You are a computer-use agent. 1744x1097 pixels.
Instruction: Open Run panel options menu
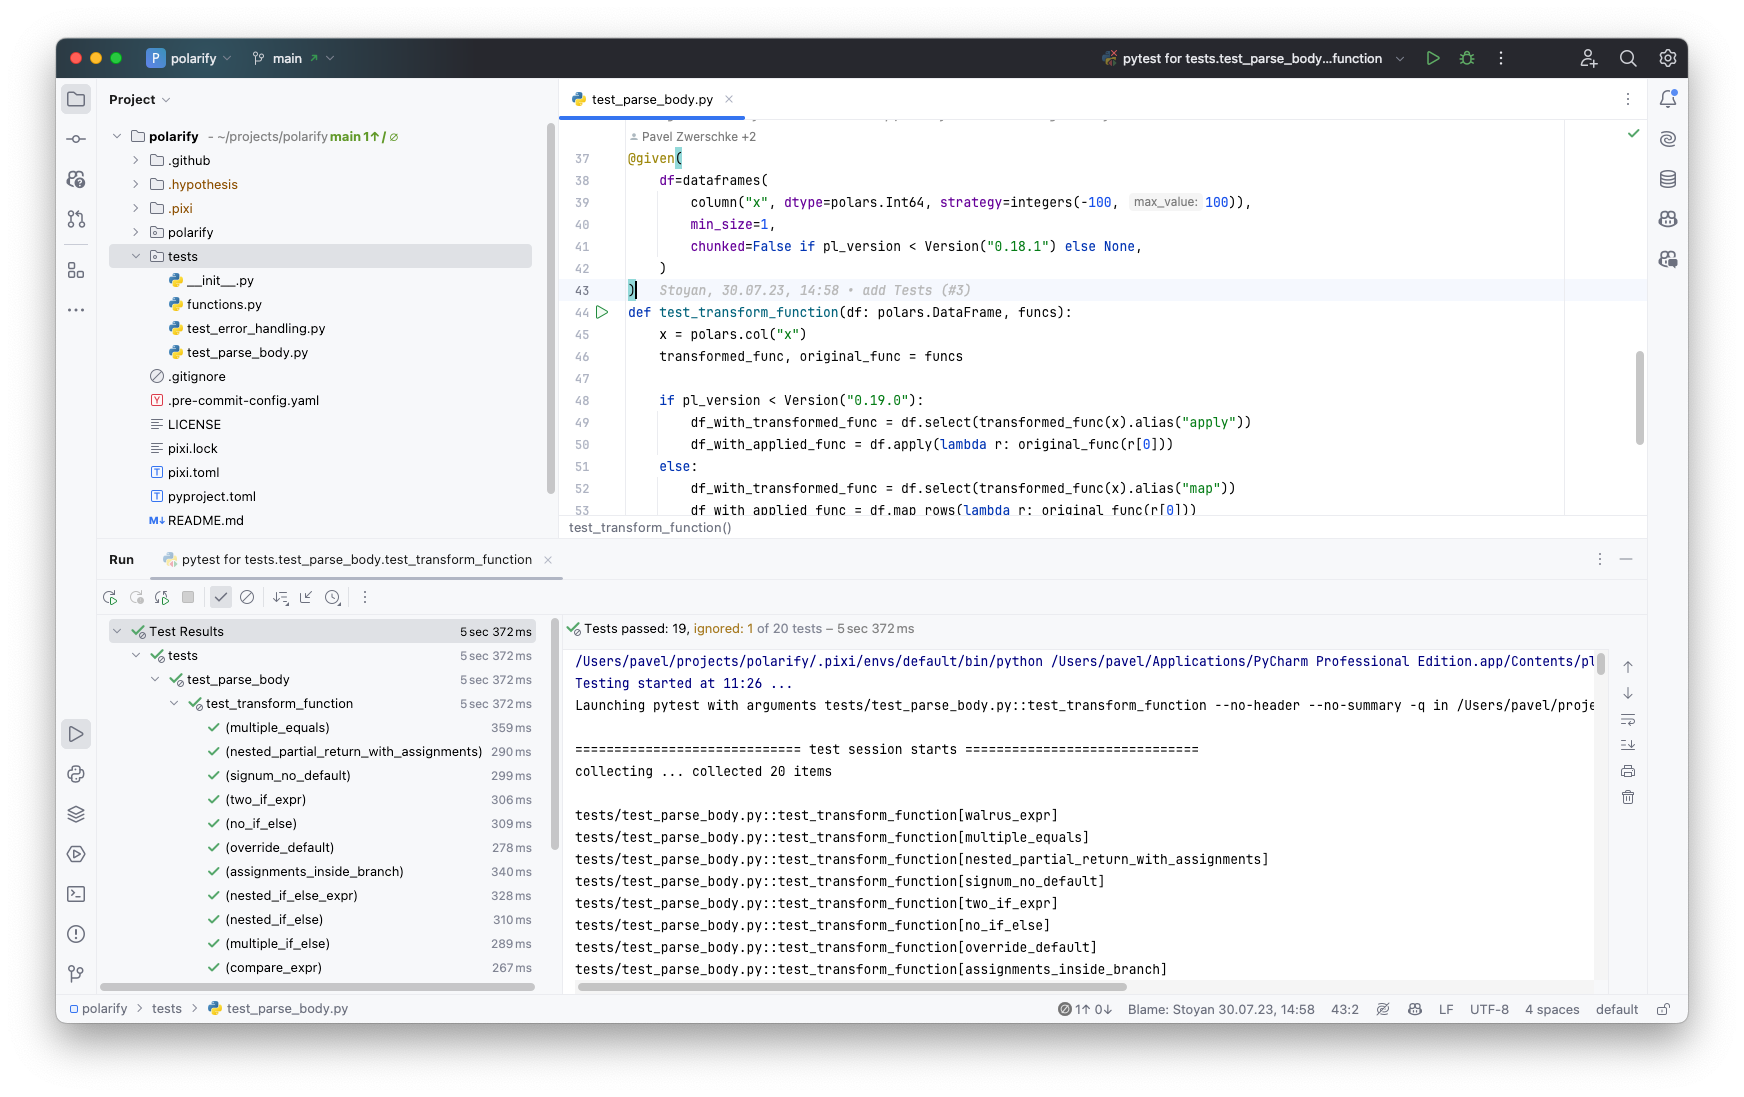pos(1600,559)
